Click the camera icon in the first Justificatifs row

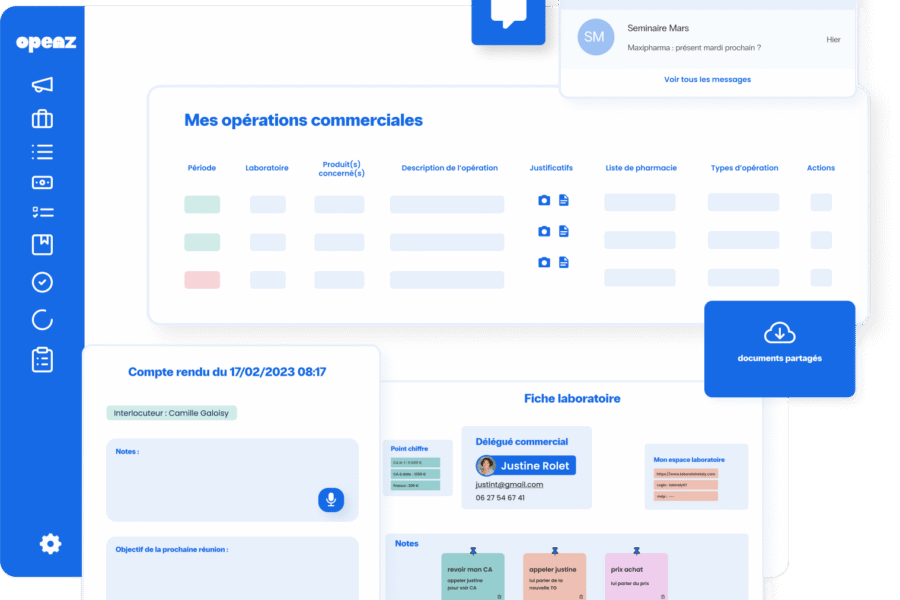point(544,200)
